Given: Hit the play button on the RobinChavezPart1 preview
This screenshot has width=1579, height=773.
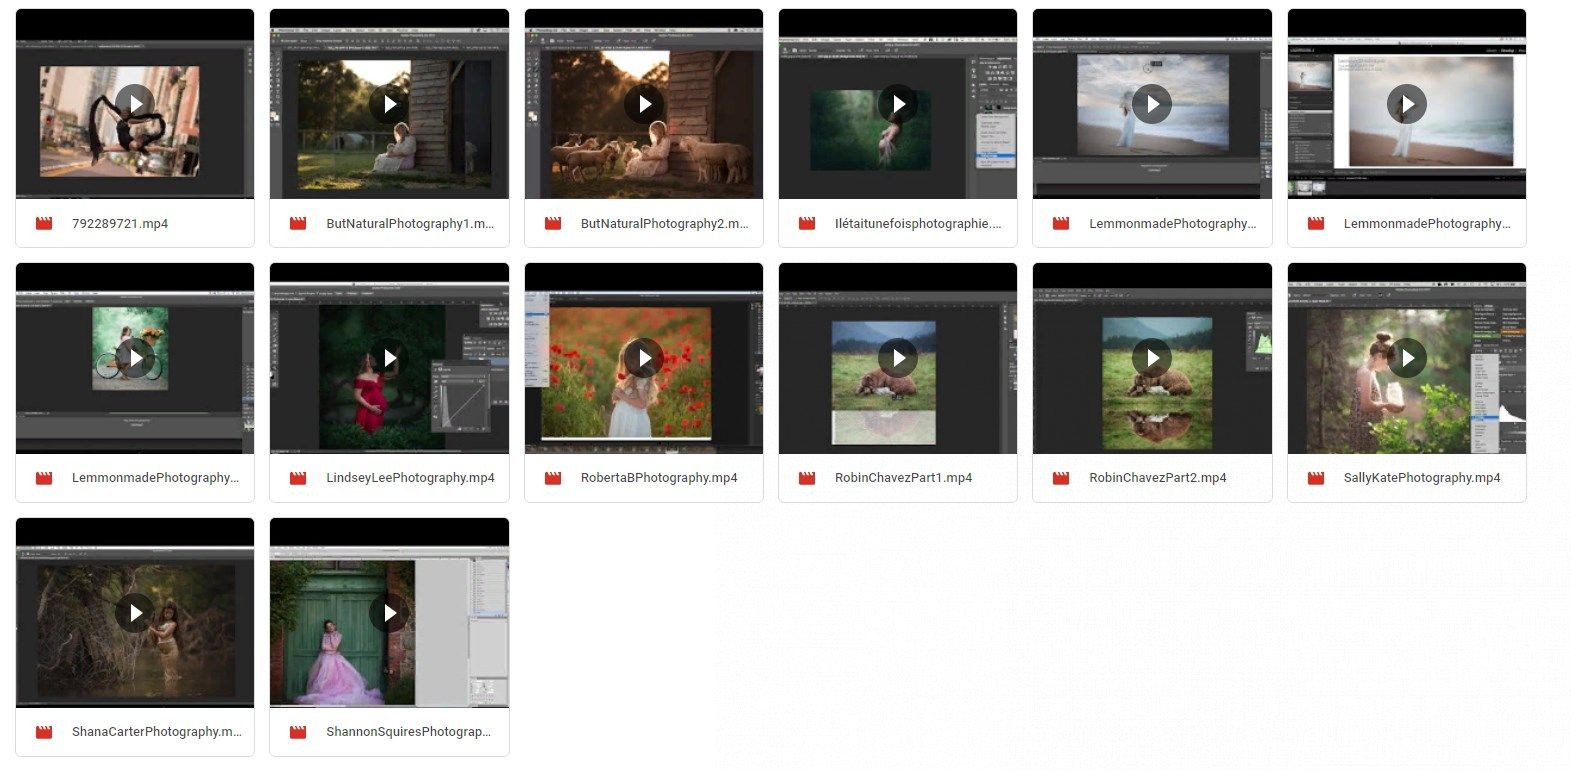Looking at the screenshot, I should pos(898,357).
